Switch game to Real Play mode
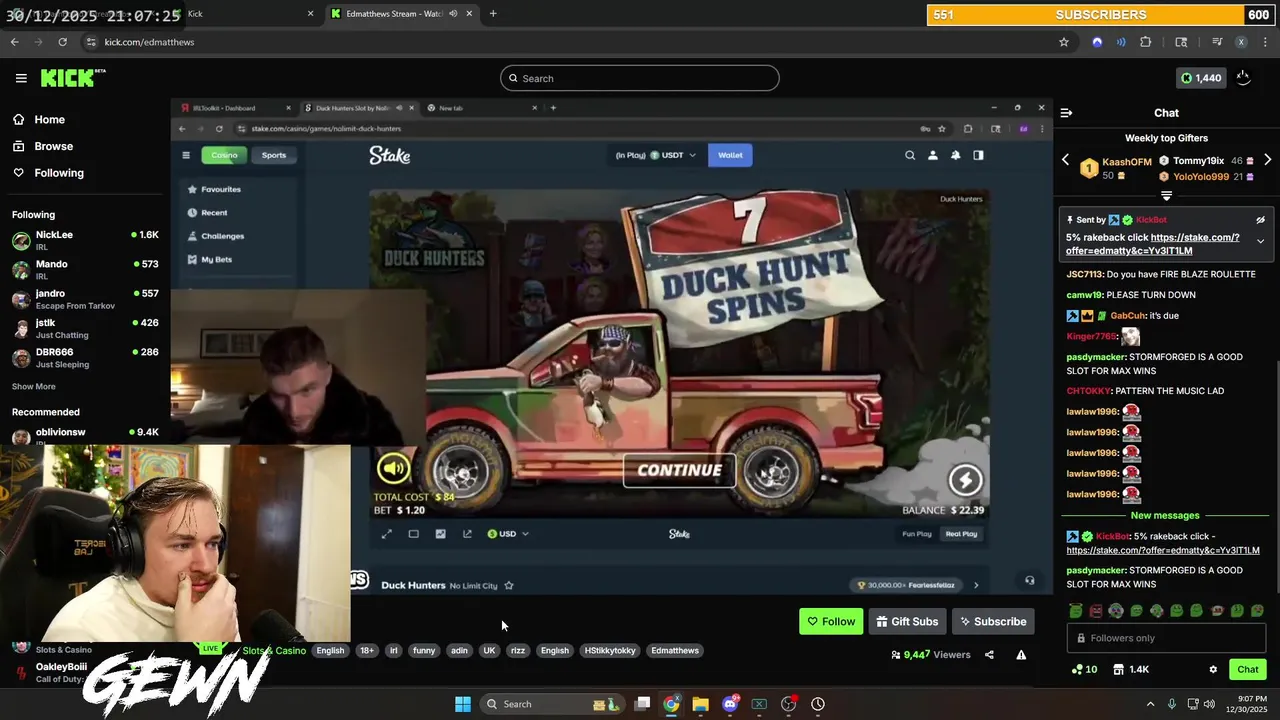Screen dimensions: 1280x720 coord(962,534)
